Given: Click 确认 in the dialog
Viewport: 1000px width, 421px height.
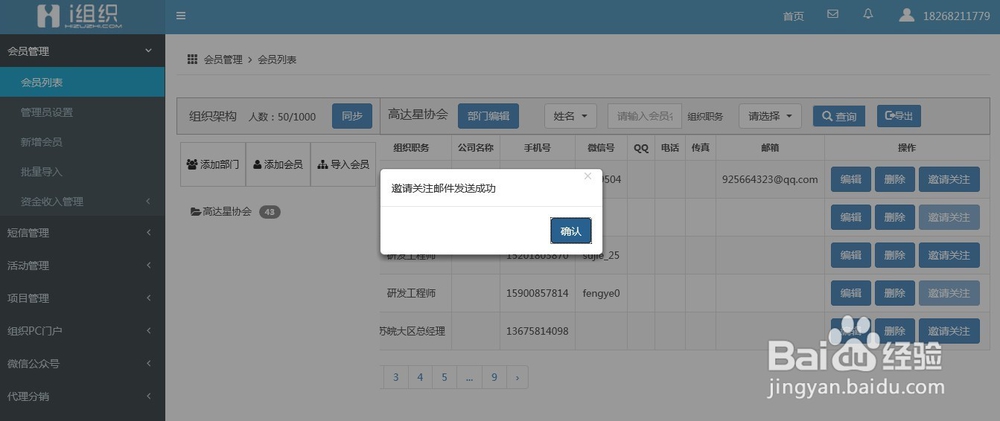Looking at the screenshot, I should pyautogui.click(x=571, y=231).
